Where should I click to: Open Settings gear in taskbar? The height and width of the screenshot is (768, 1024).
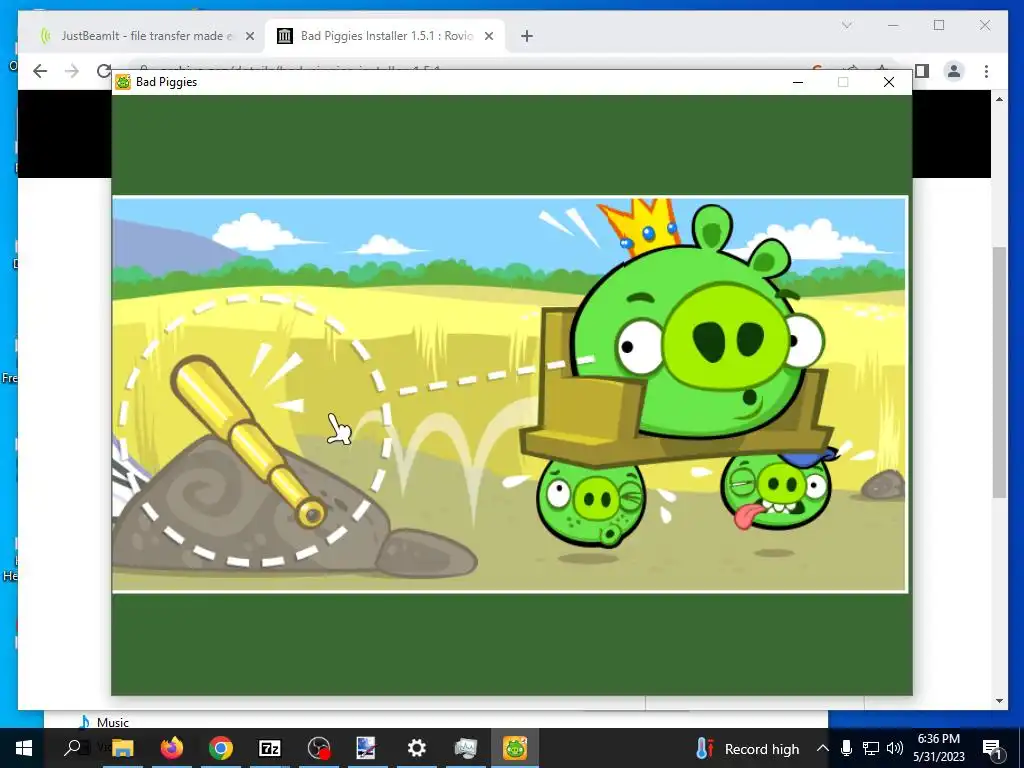[x=417, y=748]
